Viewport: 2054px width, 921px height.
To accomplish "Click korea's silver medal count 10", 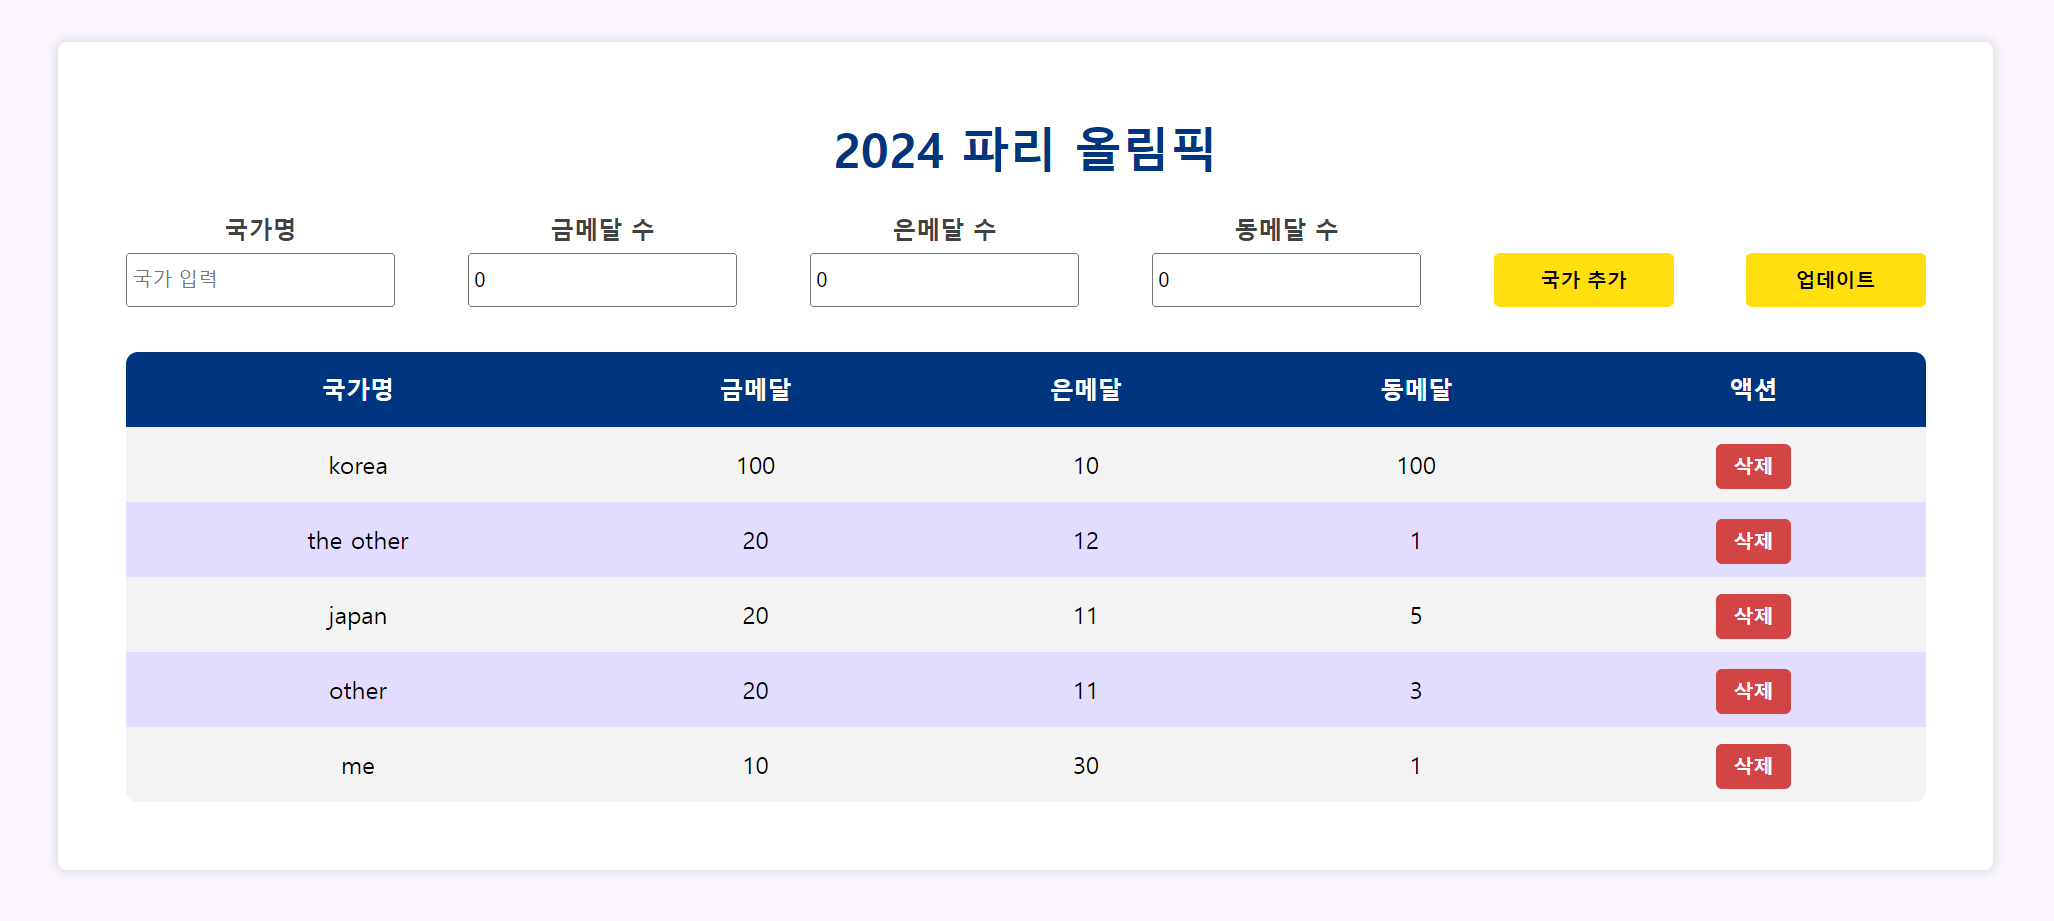I will 1086,465.
